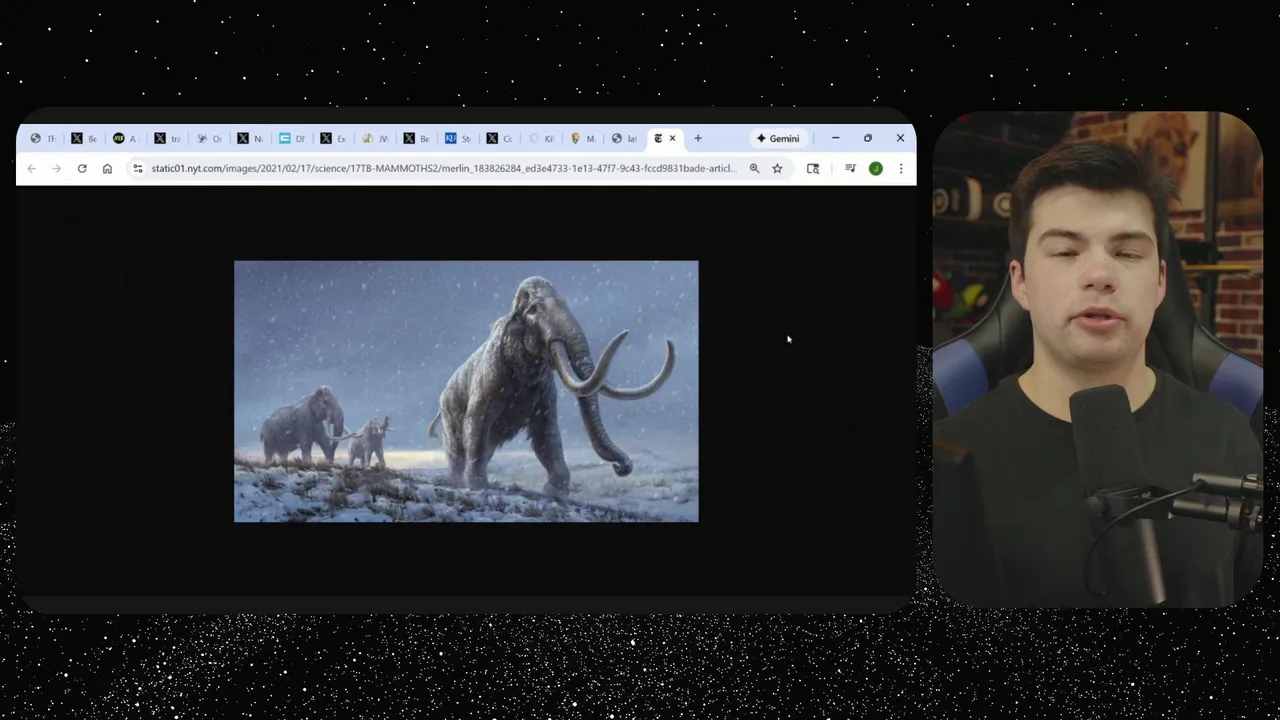Viewport: 1280px width, 720px height.
Task: Bookmark this page with the star icon
Action: pos(777,169)
